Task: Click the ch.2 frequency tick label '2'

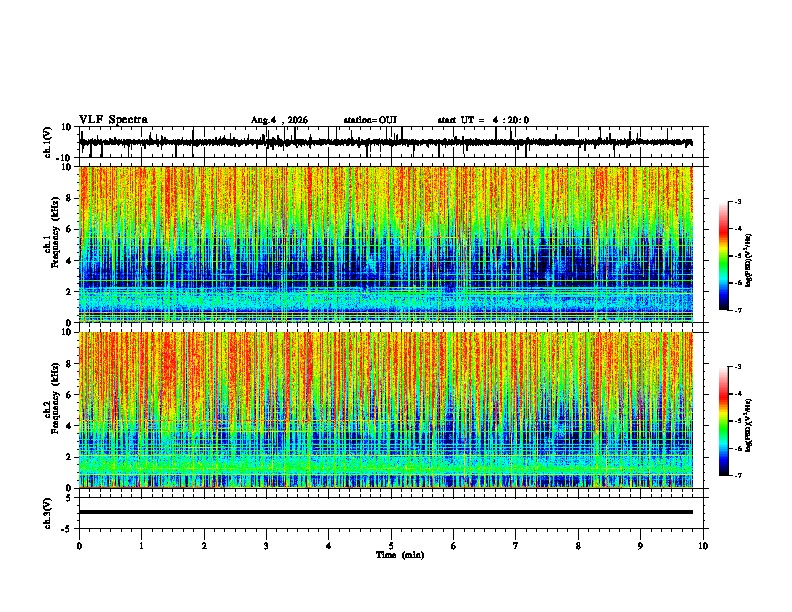Action: [70, 457]
